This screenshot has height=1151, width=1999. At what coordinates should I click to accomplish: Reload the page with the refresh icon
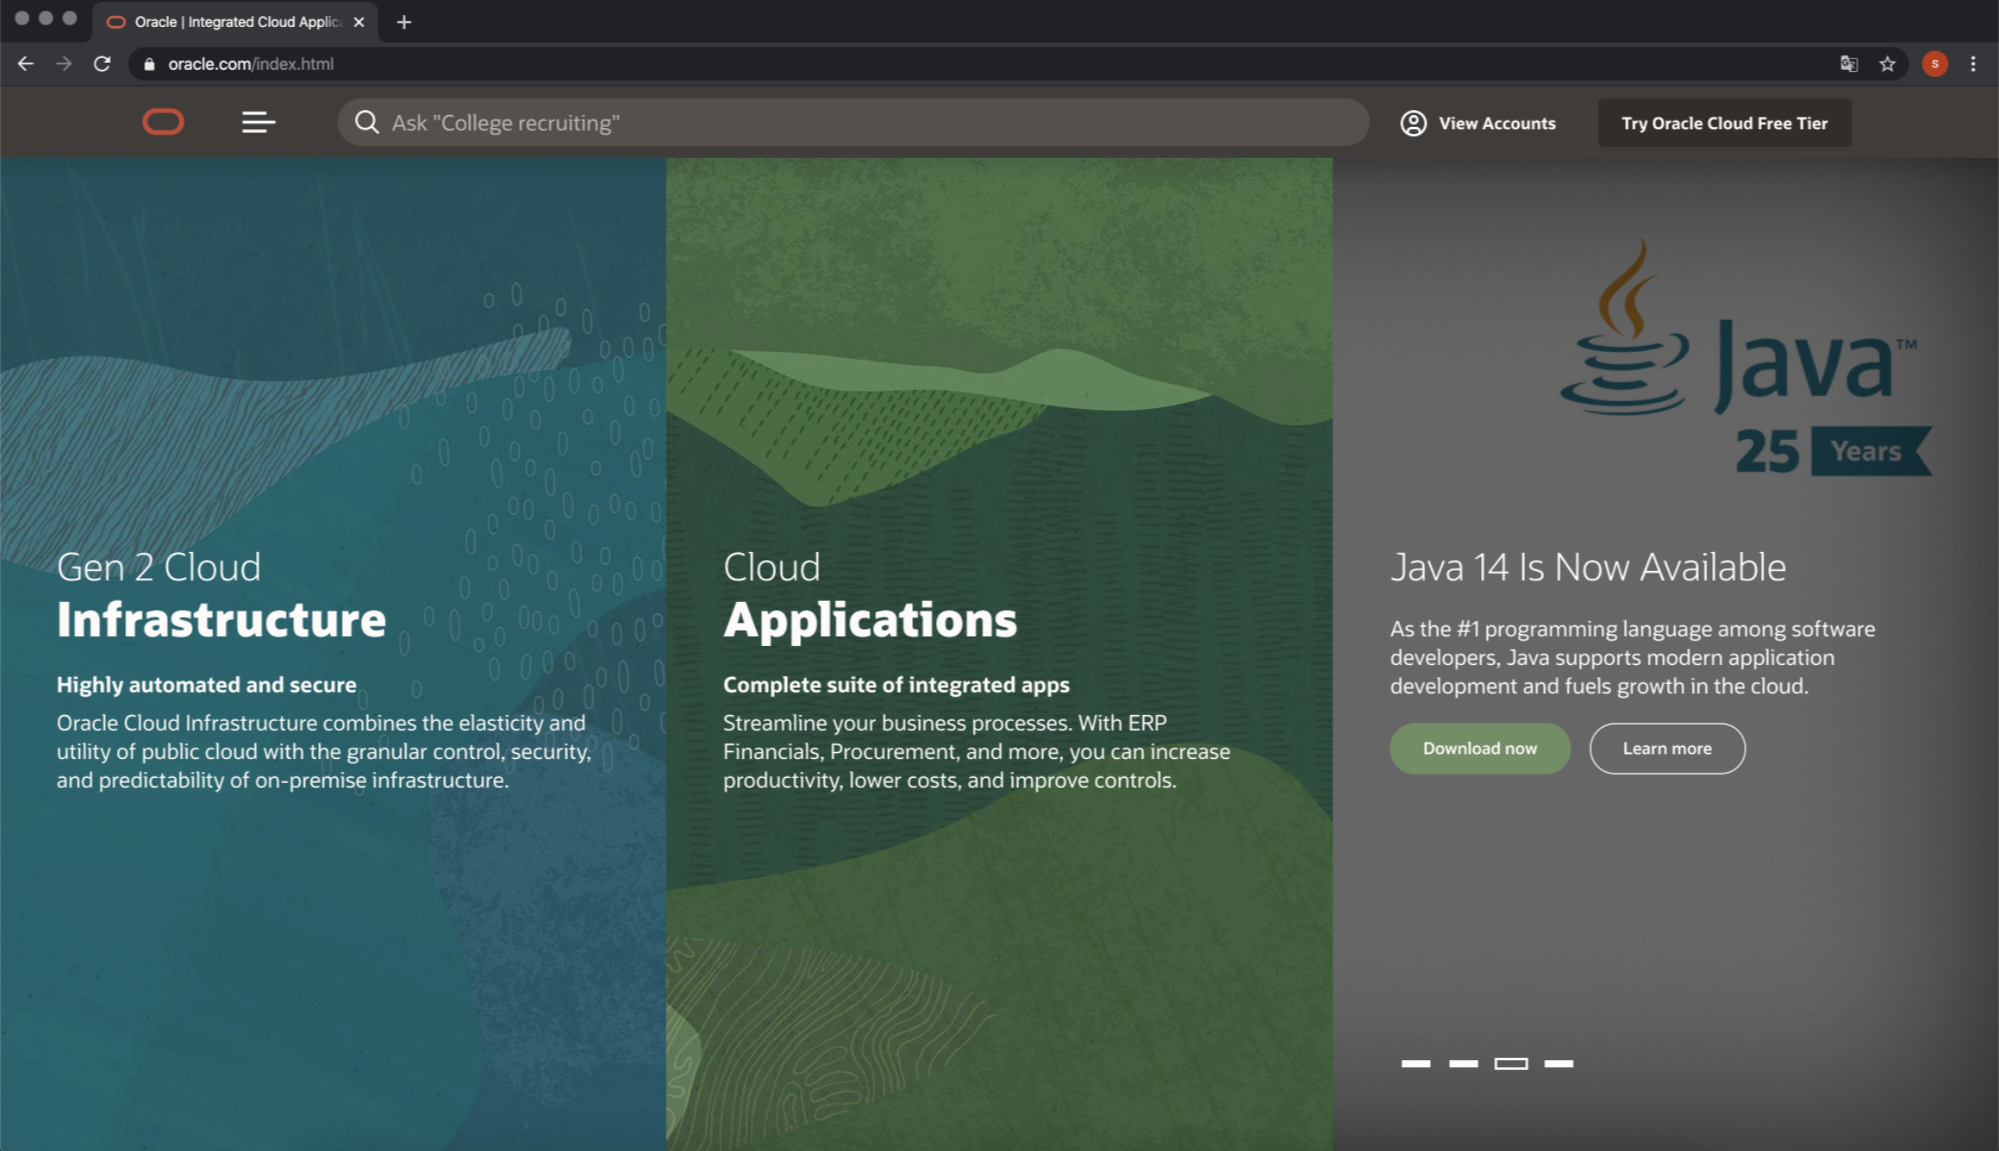(x=102, y=64)
